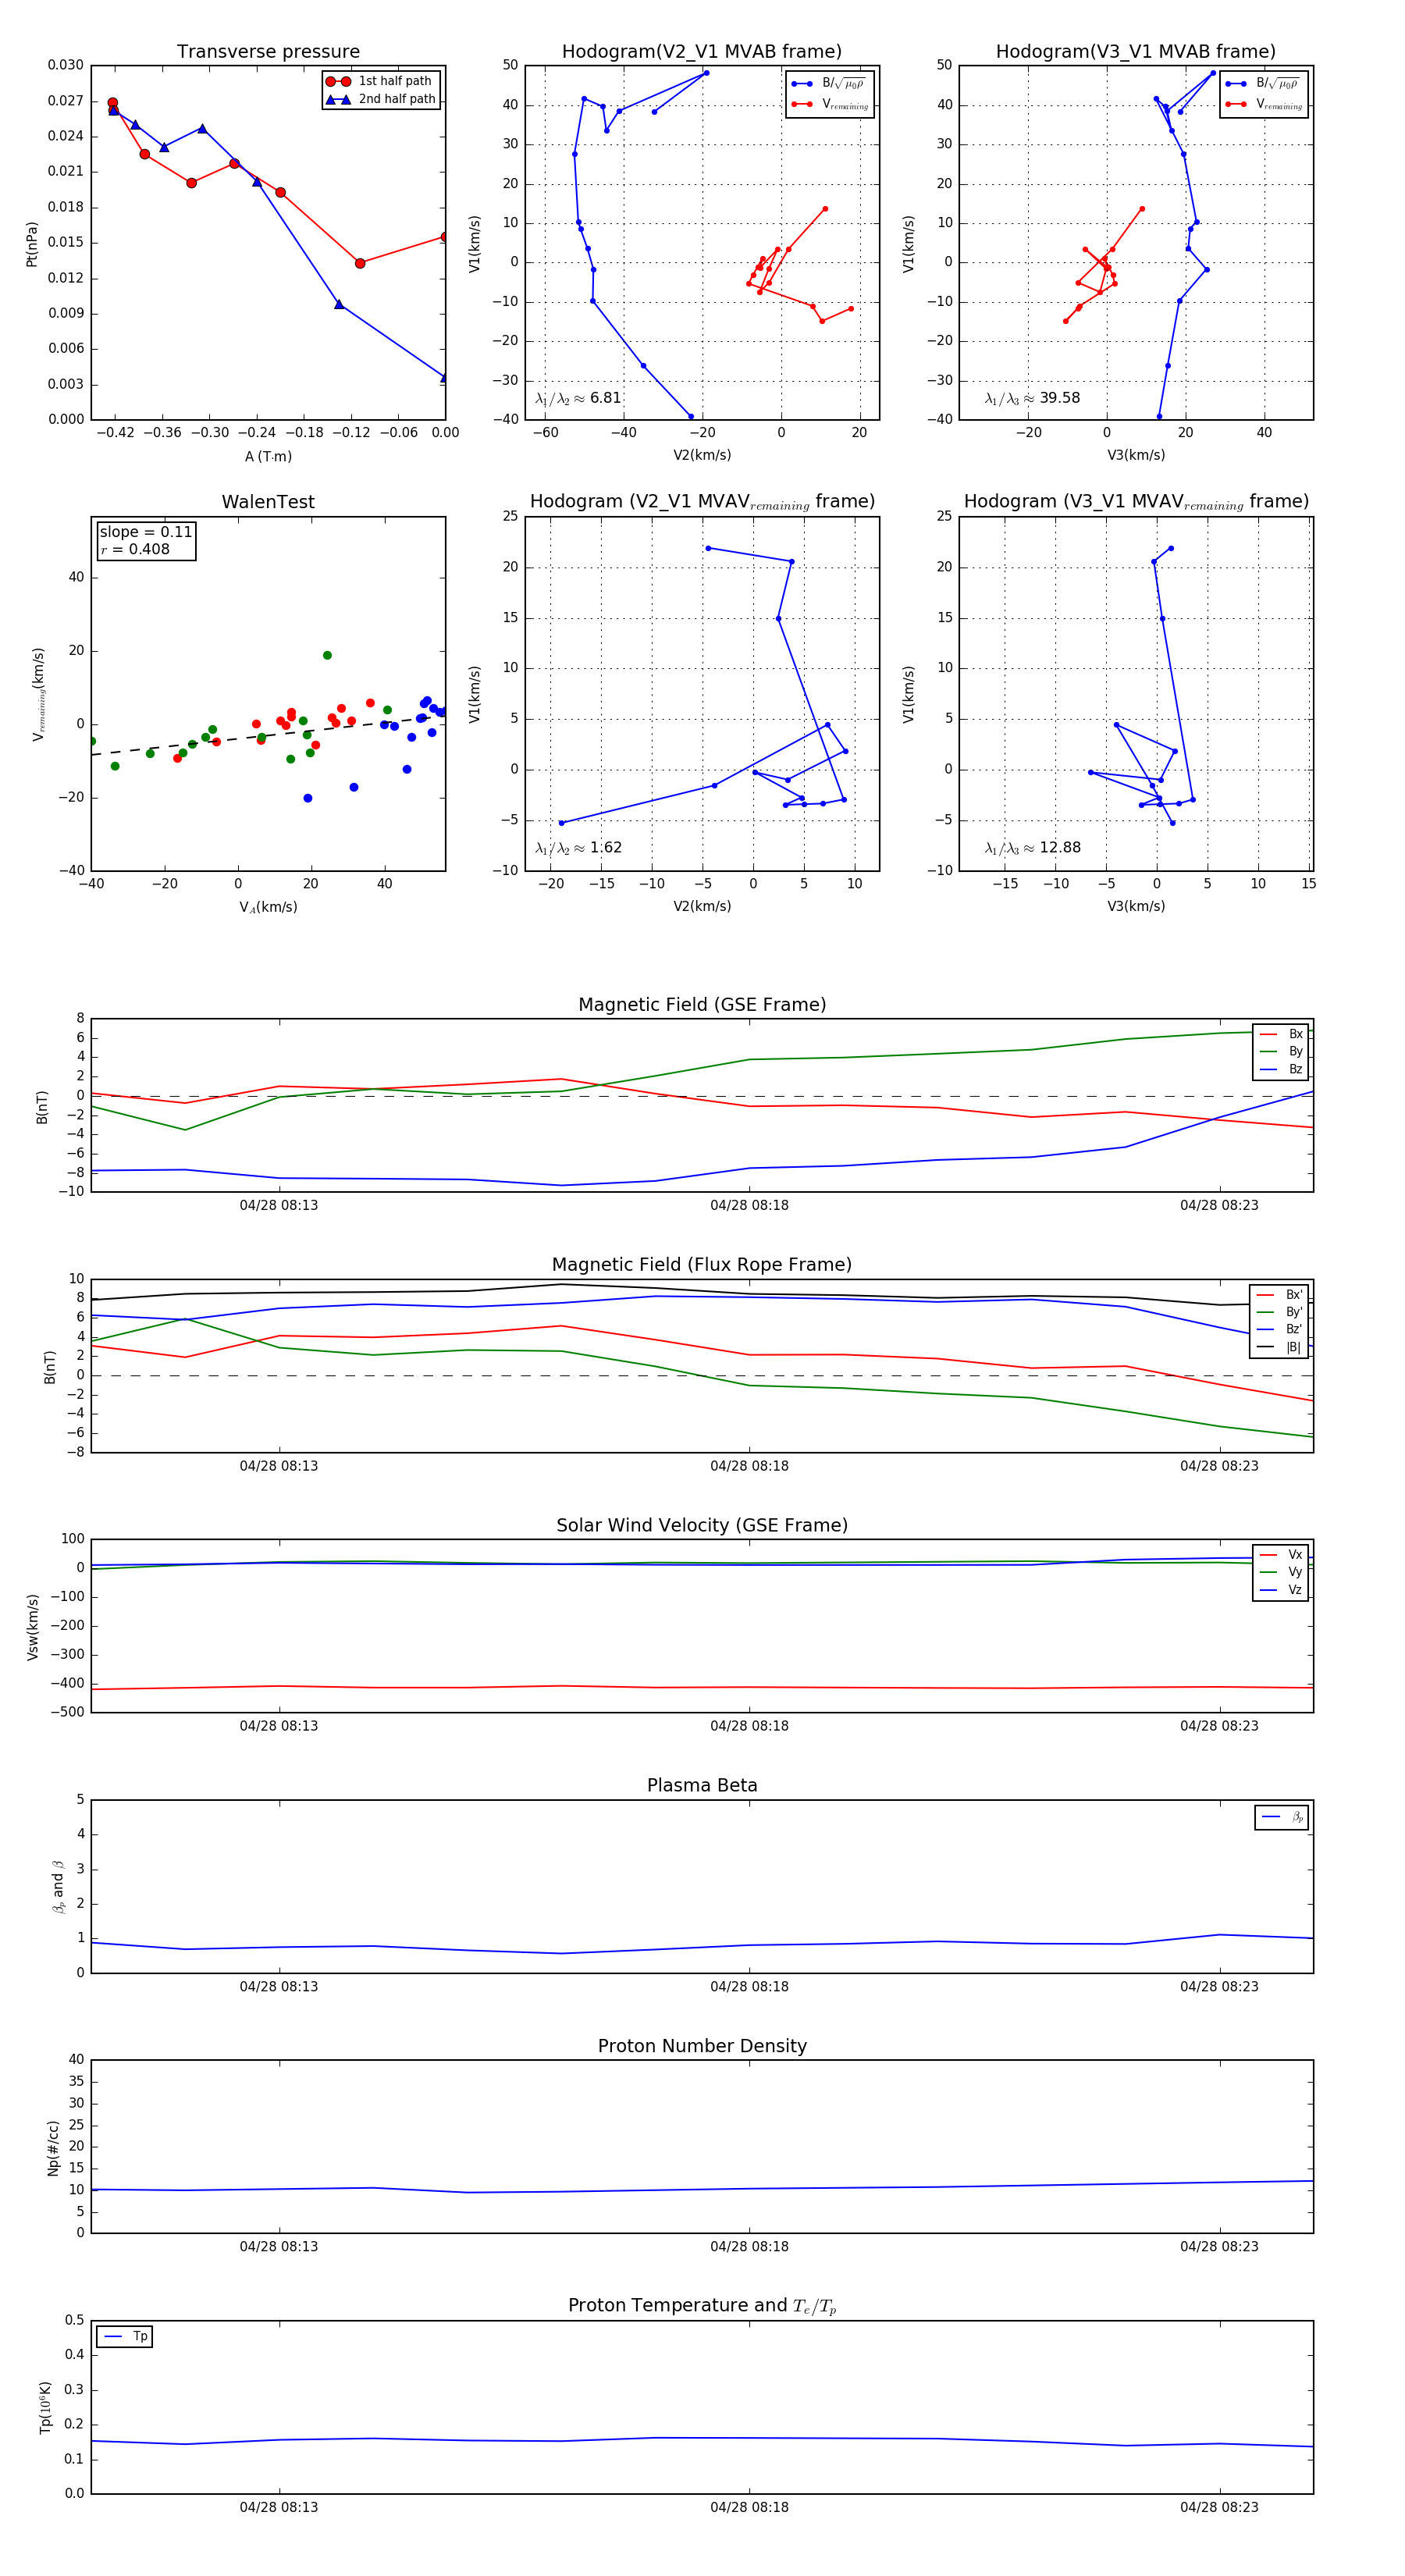Click 'Magnetic Field (Flux Rope Frame)' title
The image size is (1405, 2576).
pyautogui.click(x=702, y=1265)
